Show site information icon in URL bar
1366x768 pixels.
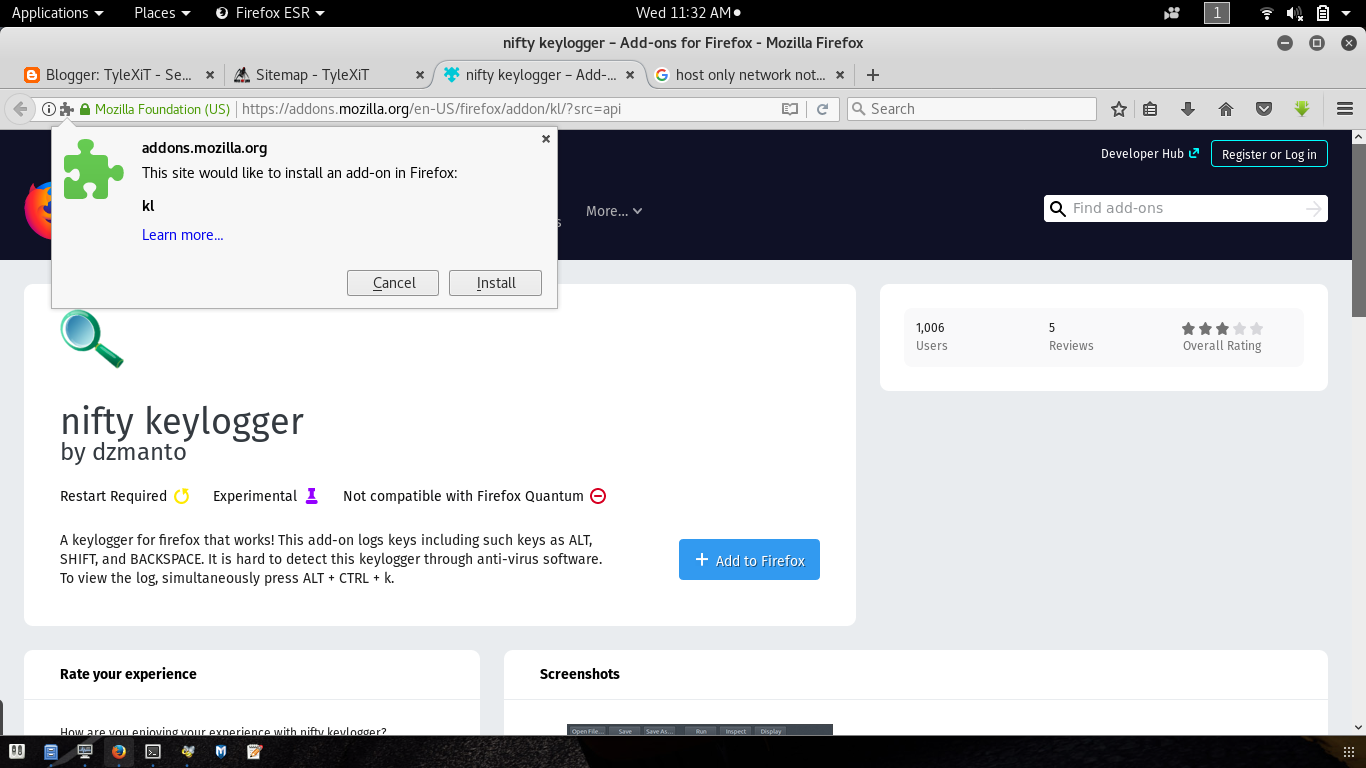point(48,109)
